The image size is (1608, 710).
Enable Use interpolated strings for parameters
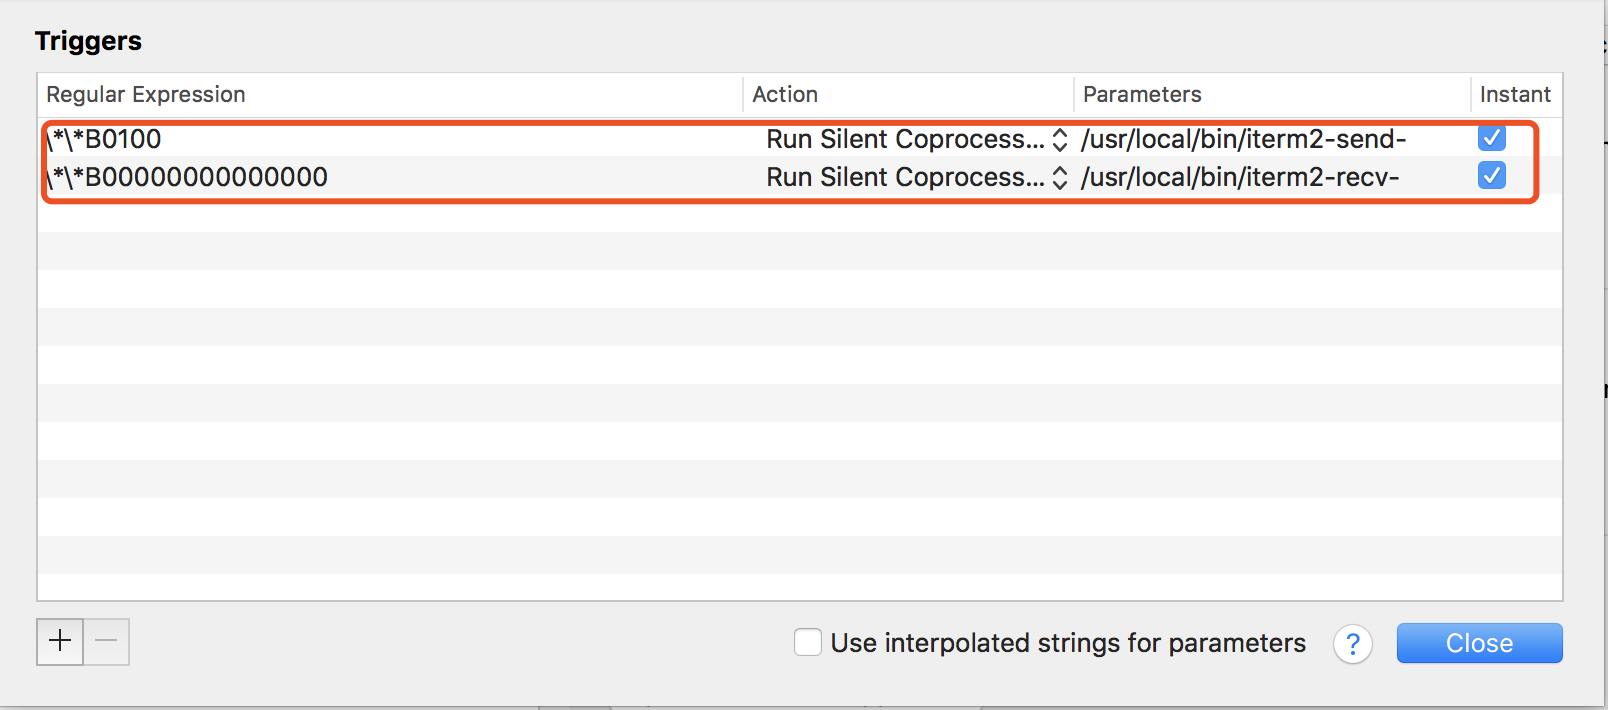click(x=808, y=642)
